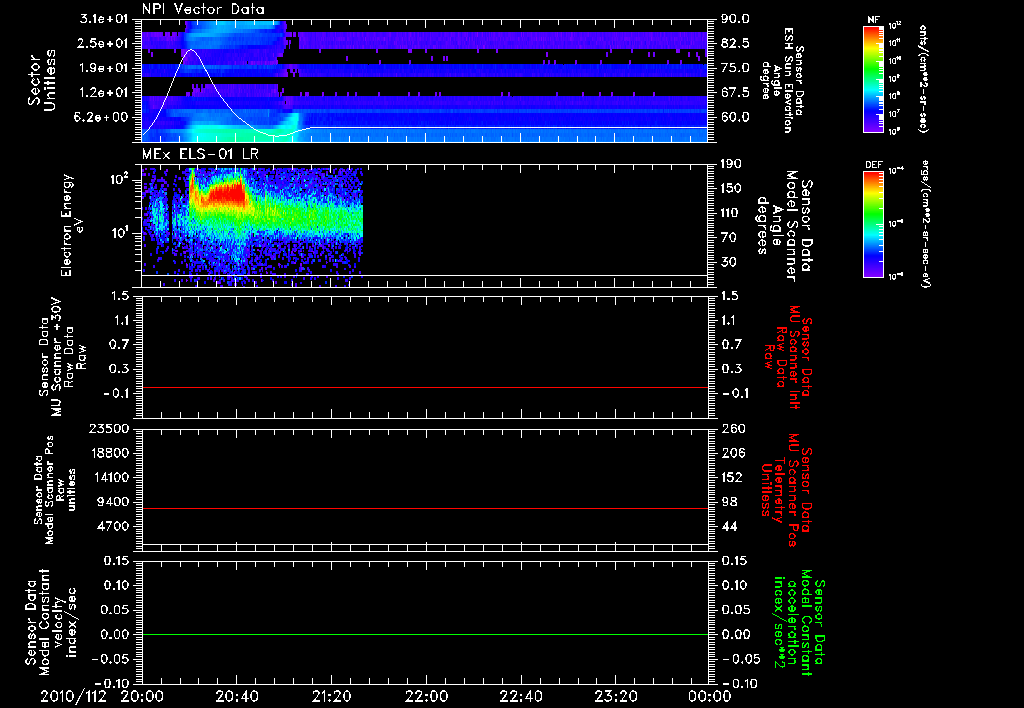Click the DEF color scale bar
This screenshot has width=1024, height=708.
(874, 223)
